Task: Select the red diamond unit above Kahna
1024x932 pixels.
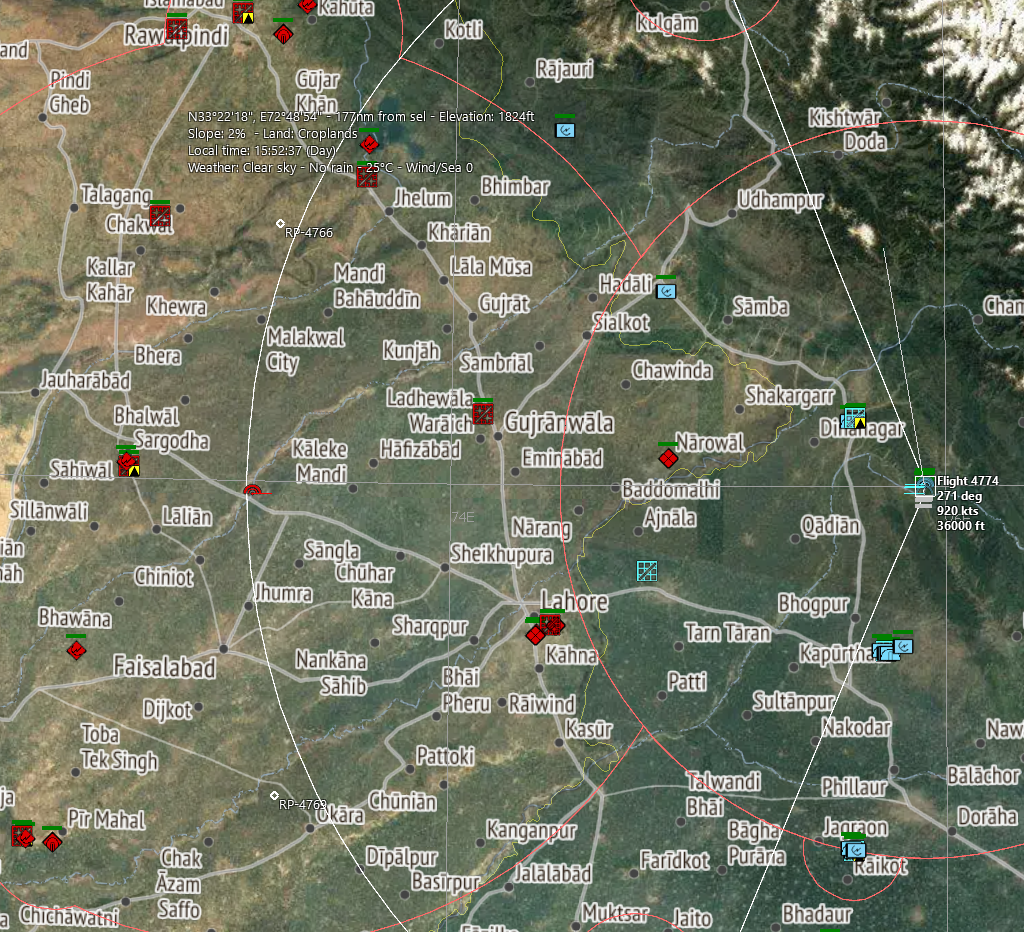Action: coord(535,634)
